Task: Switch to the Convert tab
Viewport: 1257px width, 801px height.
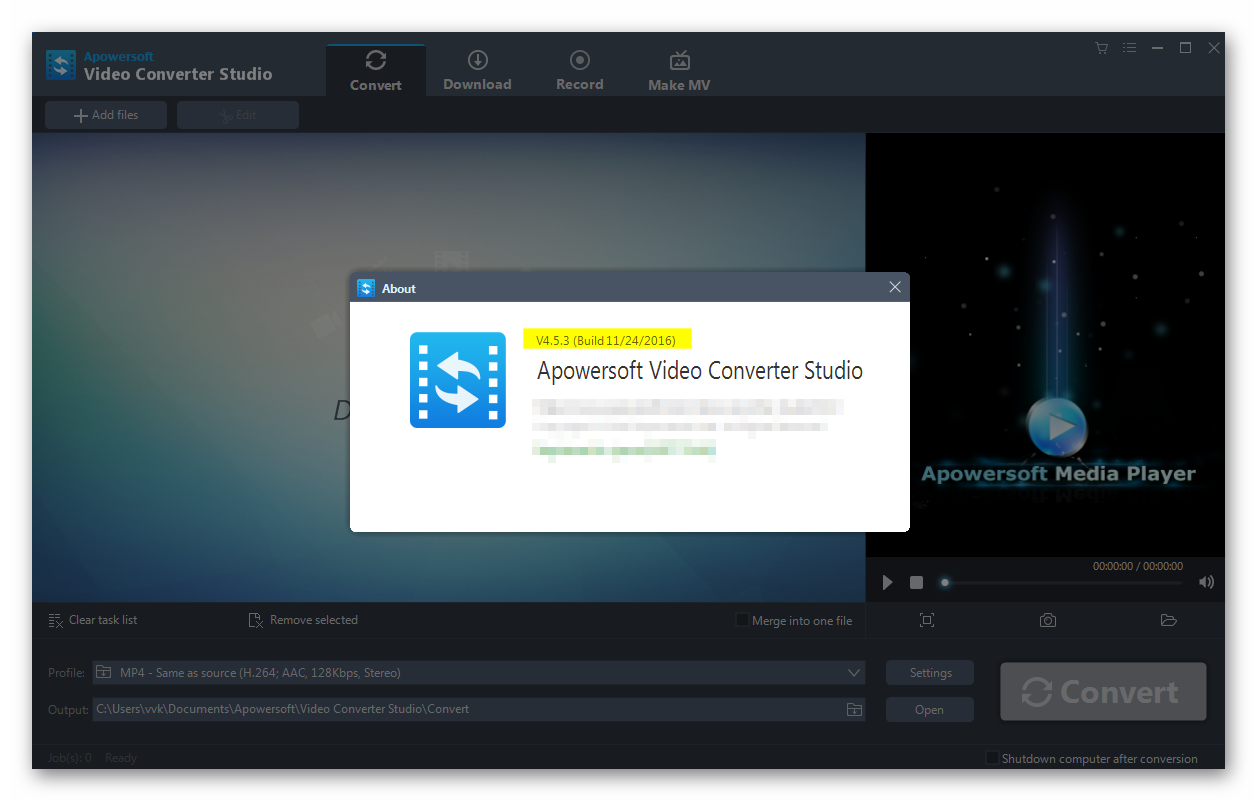Action: pos(376,70)
